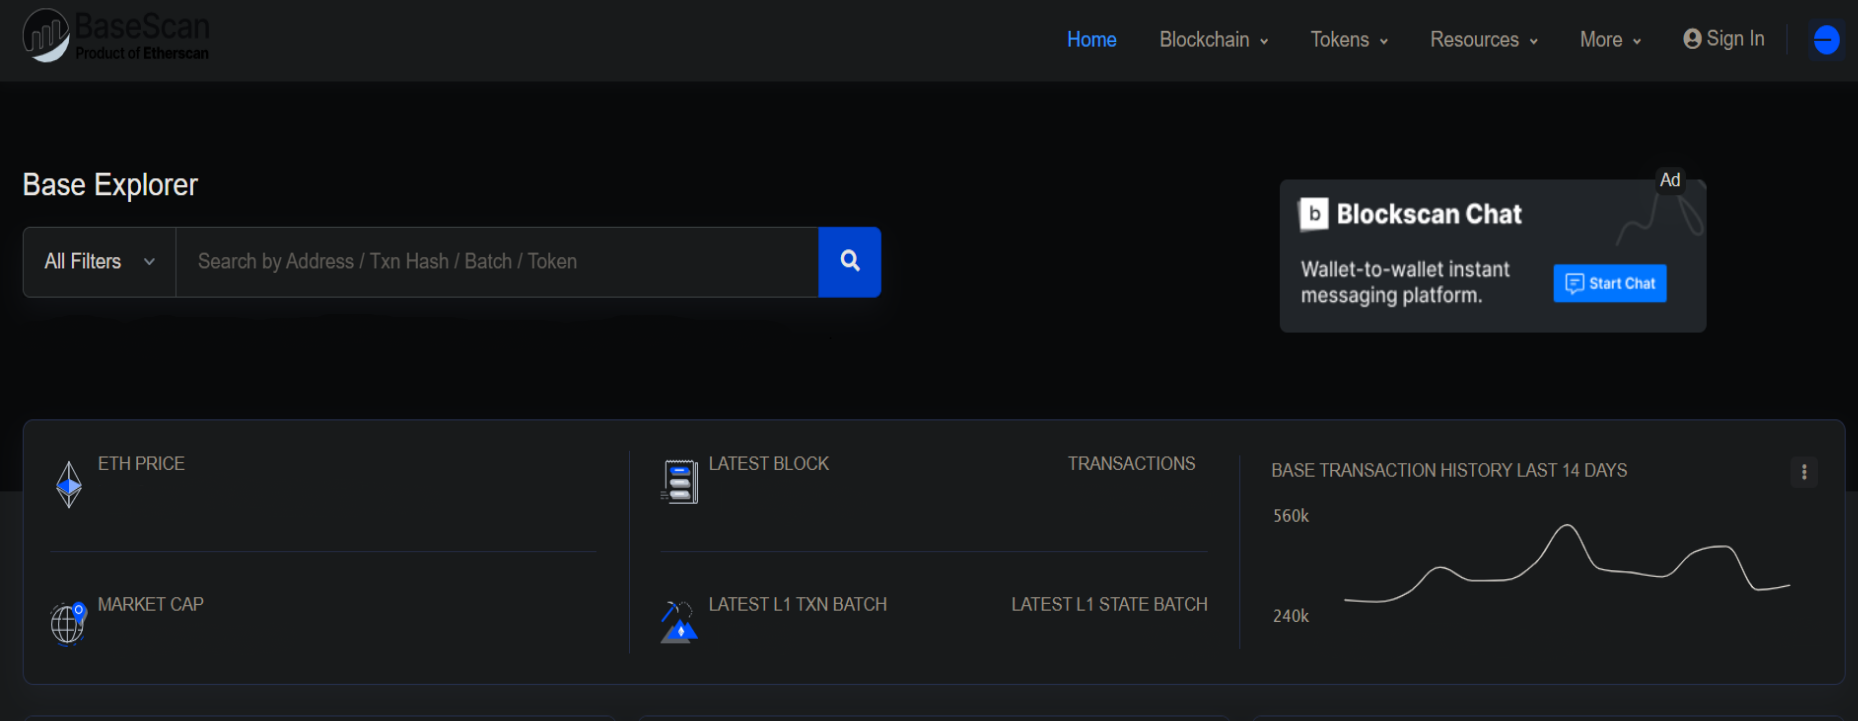Expand the Resources menu
Screen dimensions: 1858x721
[x=1484, y=40]
